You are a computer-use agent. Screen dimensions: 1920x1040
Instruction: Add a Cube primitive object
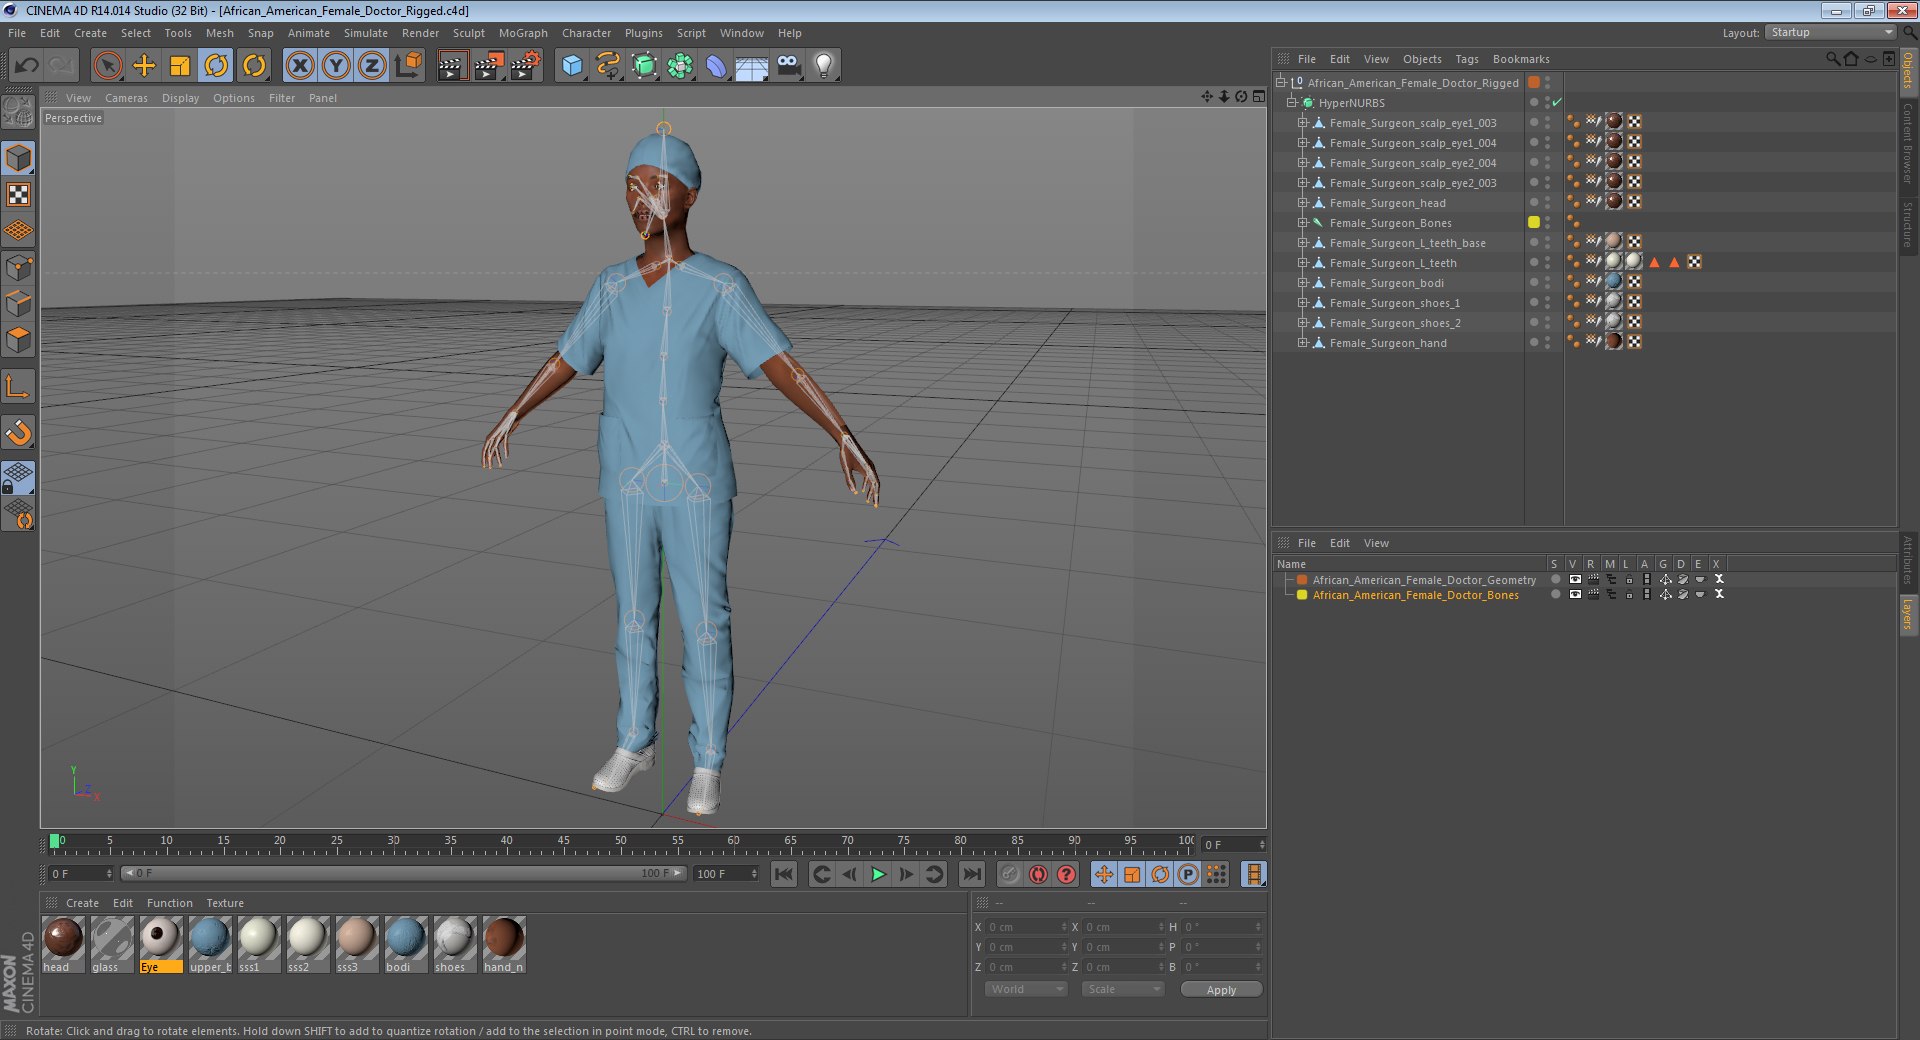[572, 66]
